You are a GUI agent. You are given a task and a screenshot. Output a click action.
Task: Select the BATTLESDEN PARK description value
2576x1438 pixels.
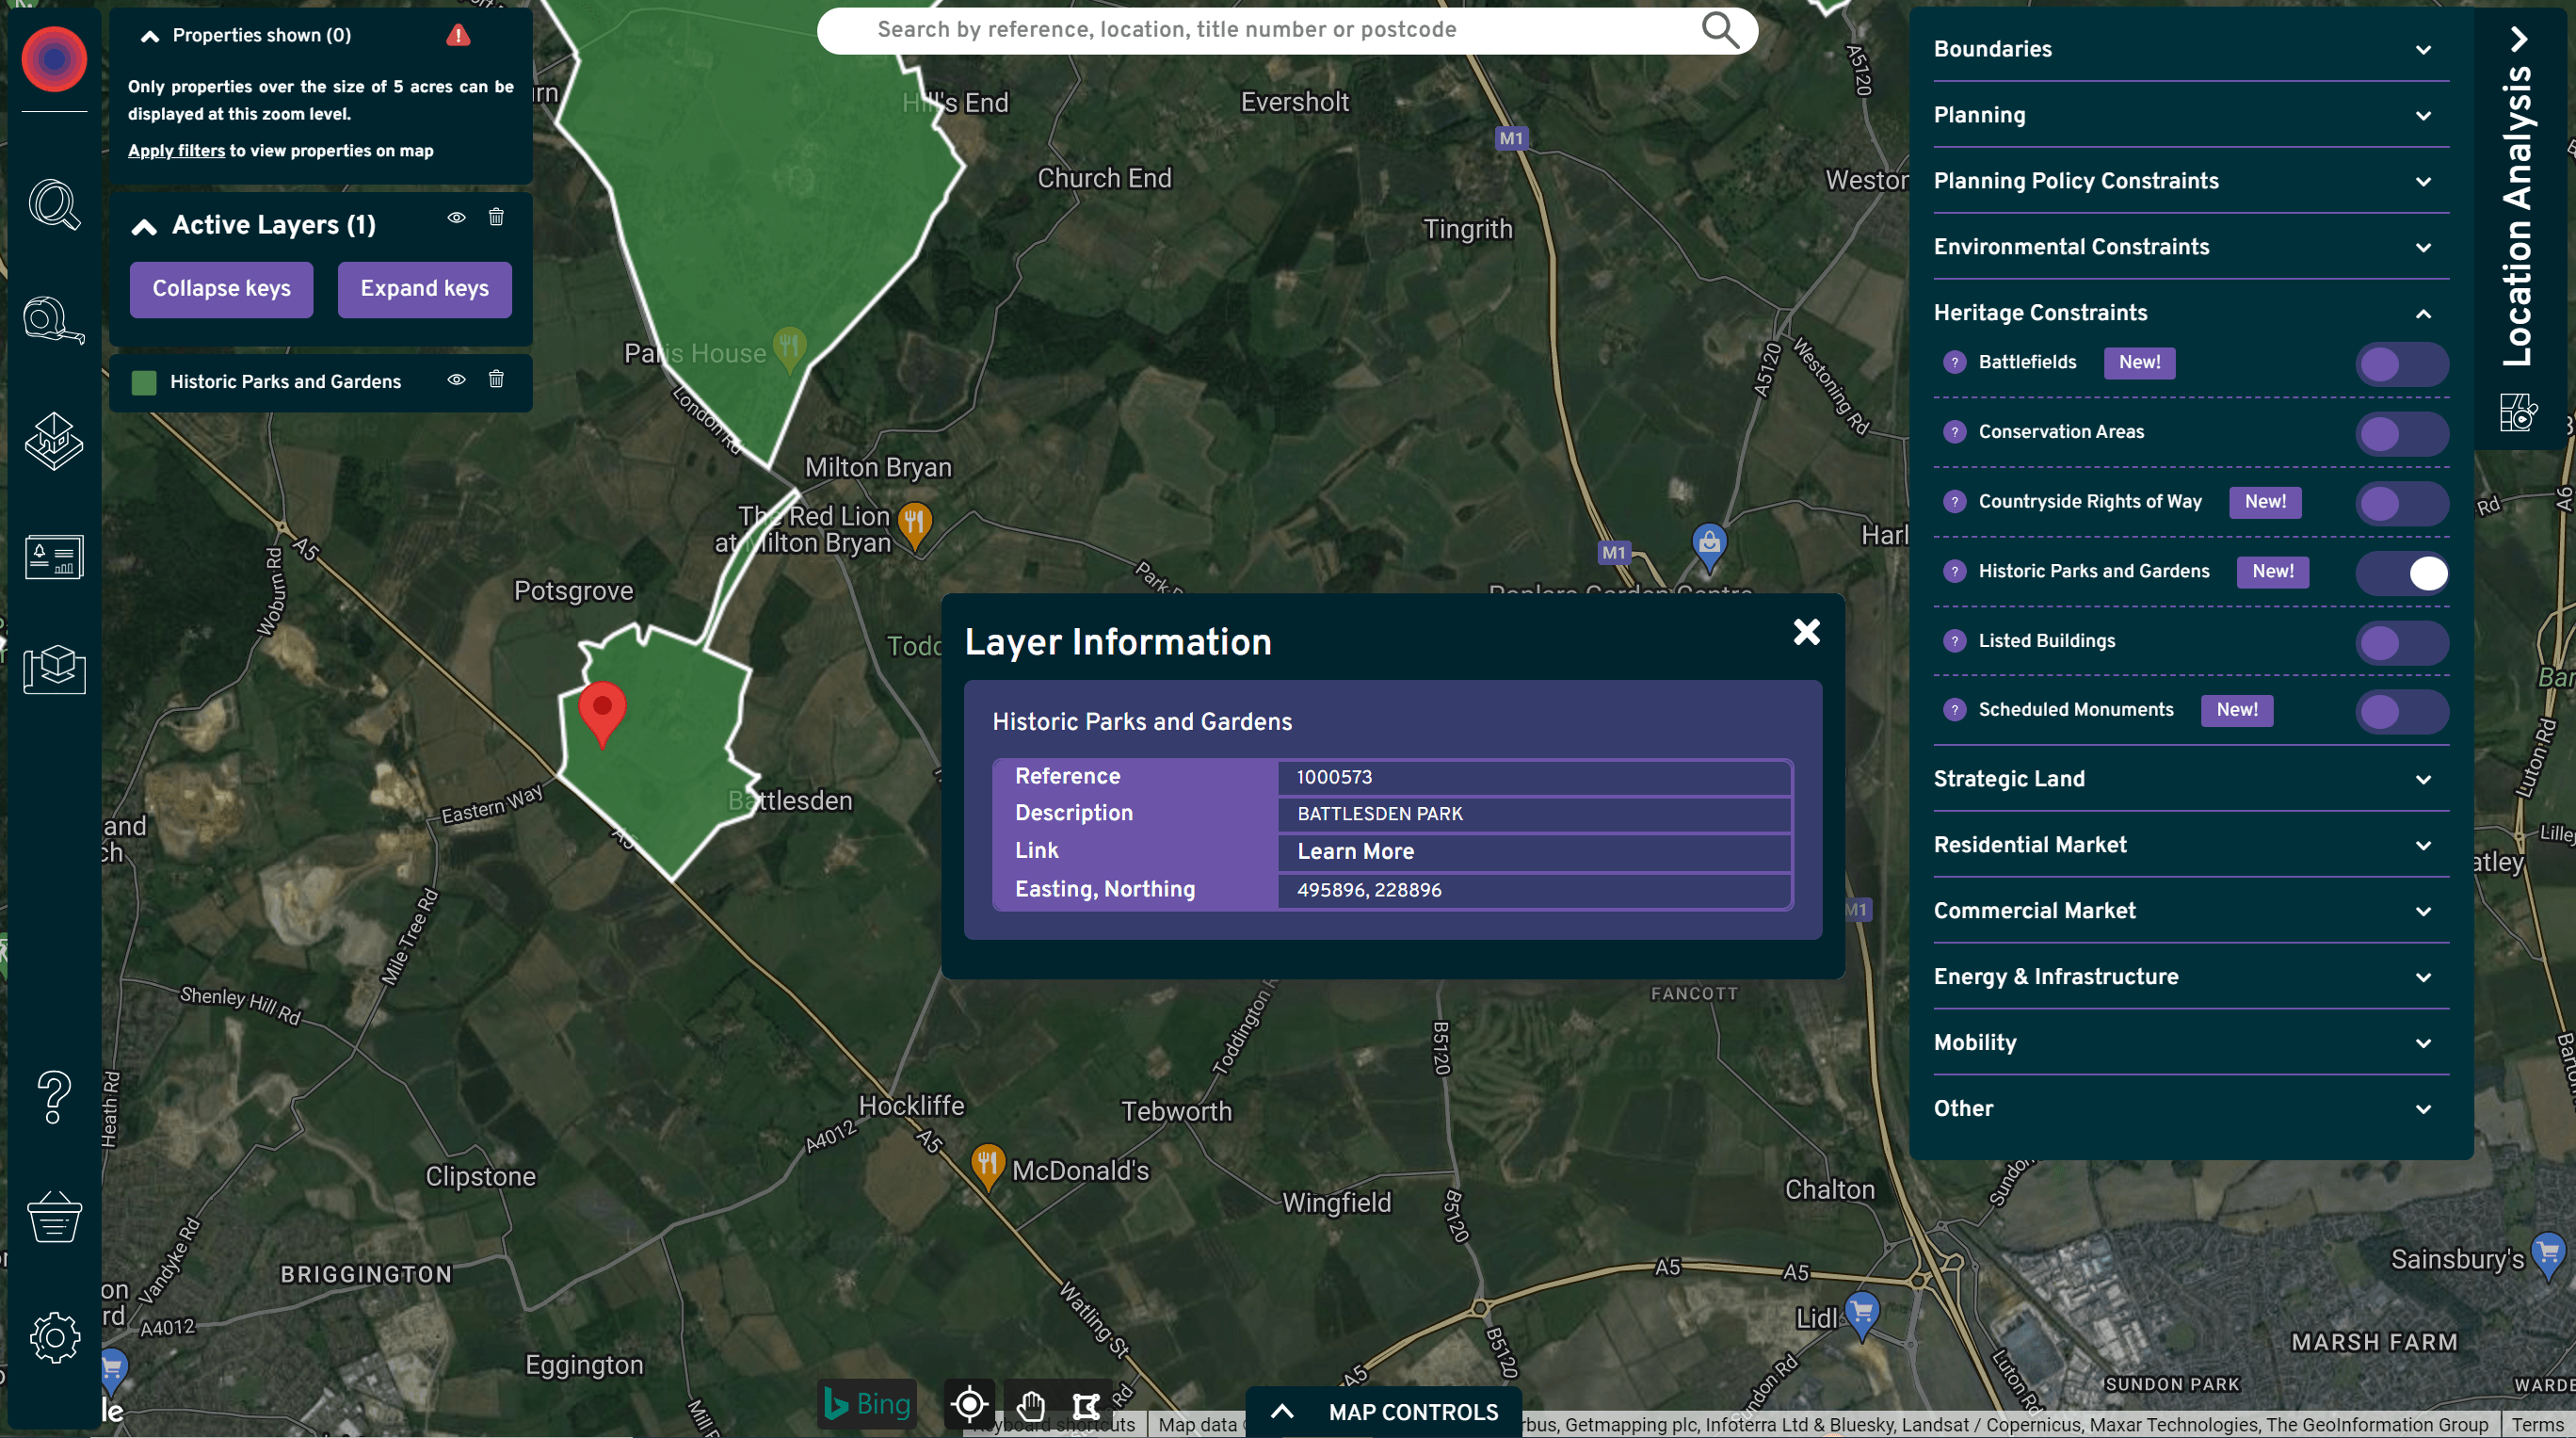(1379, 814)
